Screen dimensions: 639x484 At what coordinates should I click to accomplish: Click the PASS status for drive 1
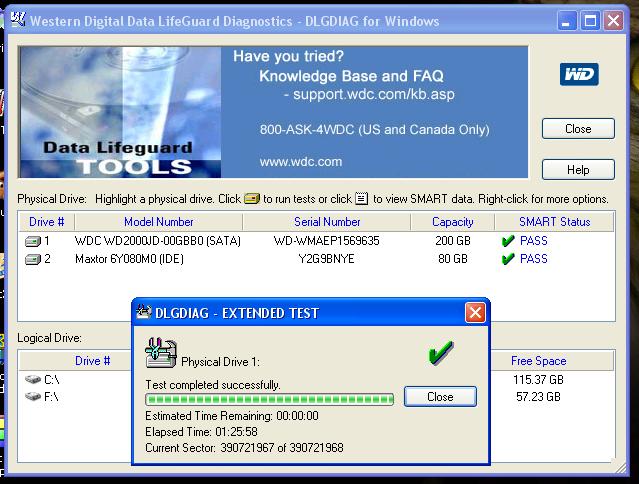[533, 241]
